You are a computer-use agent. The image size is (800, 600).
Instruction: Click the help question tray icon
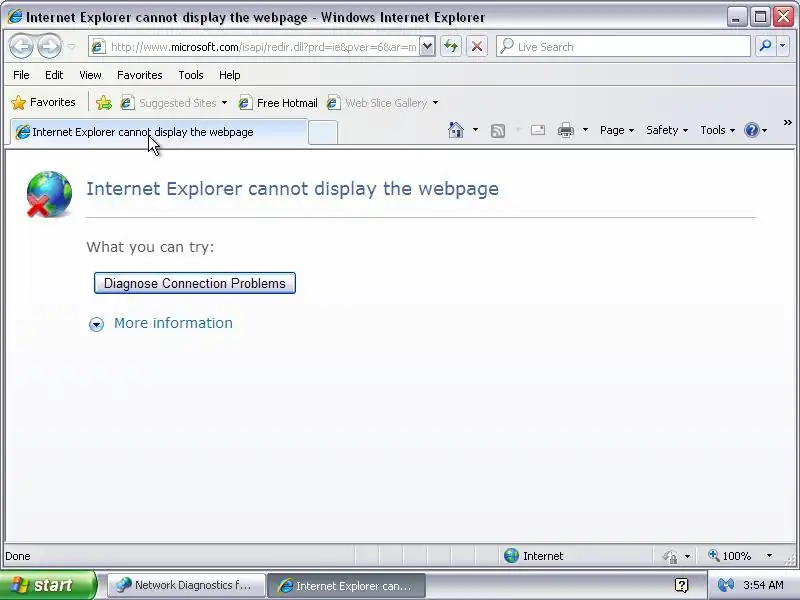coord(682,585)
